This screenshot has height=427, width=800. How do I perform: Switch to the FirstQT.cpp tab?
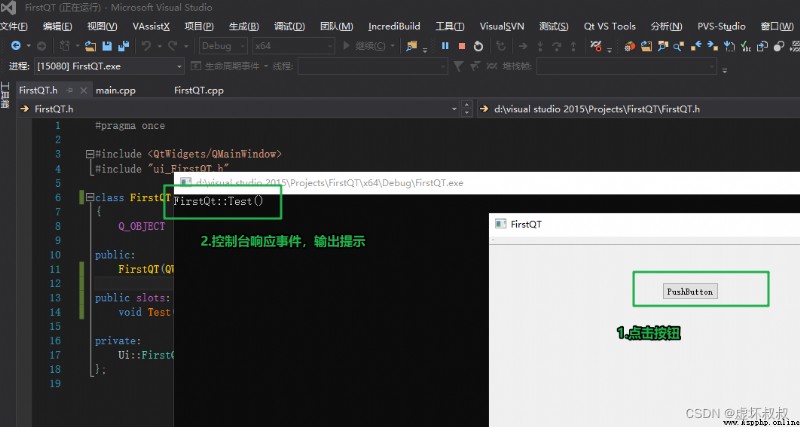pyautogui.click(x=199, y=90)
